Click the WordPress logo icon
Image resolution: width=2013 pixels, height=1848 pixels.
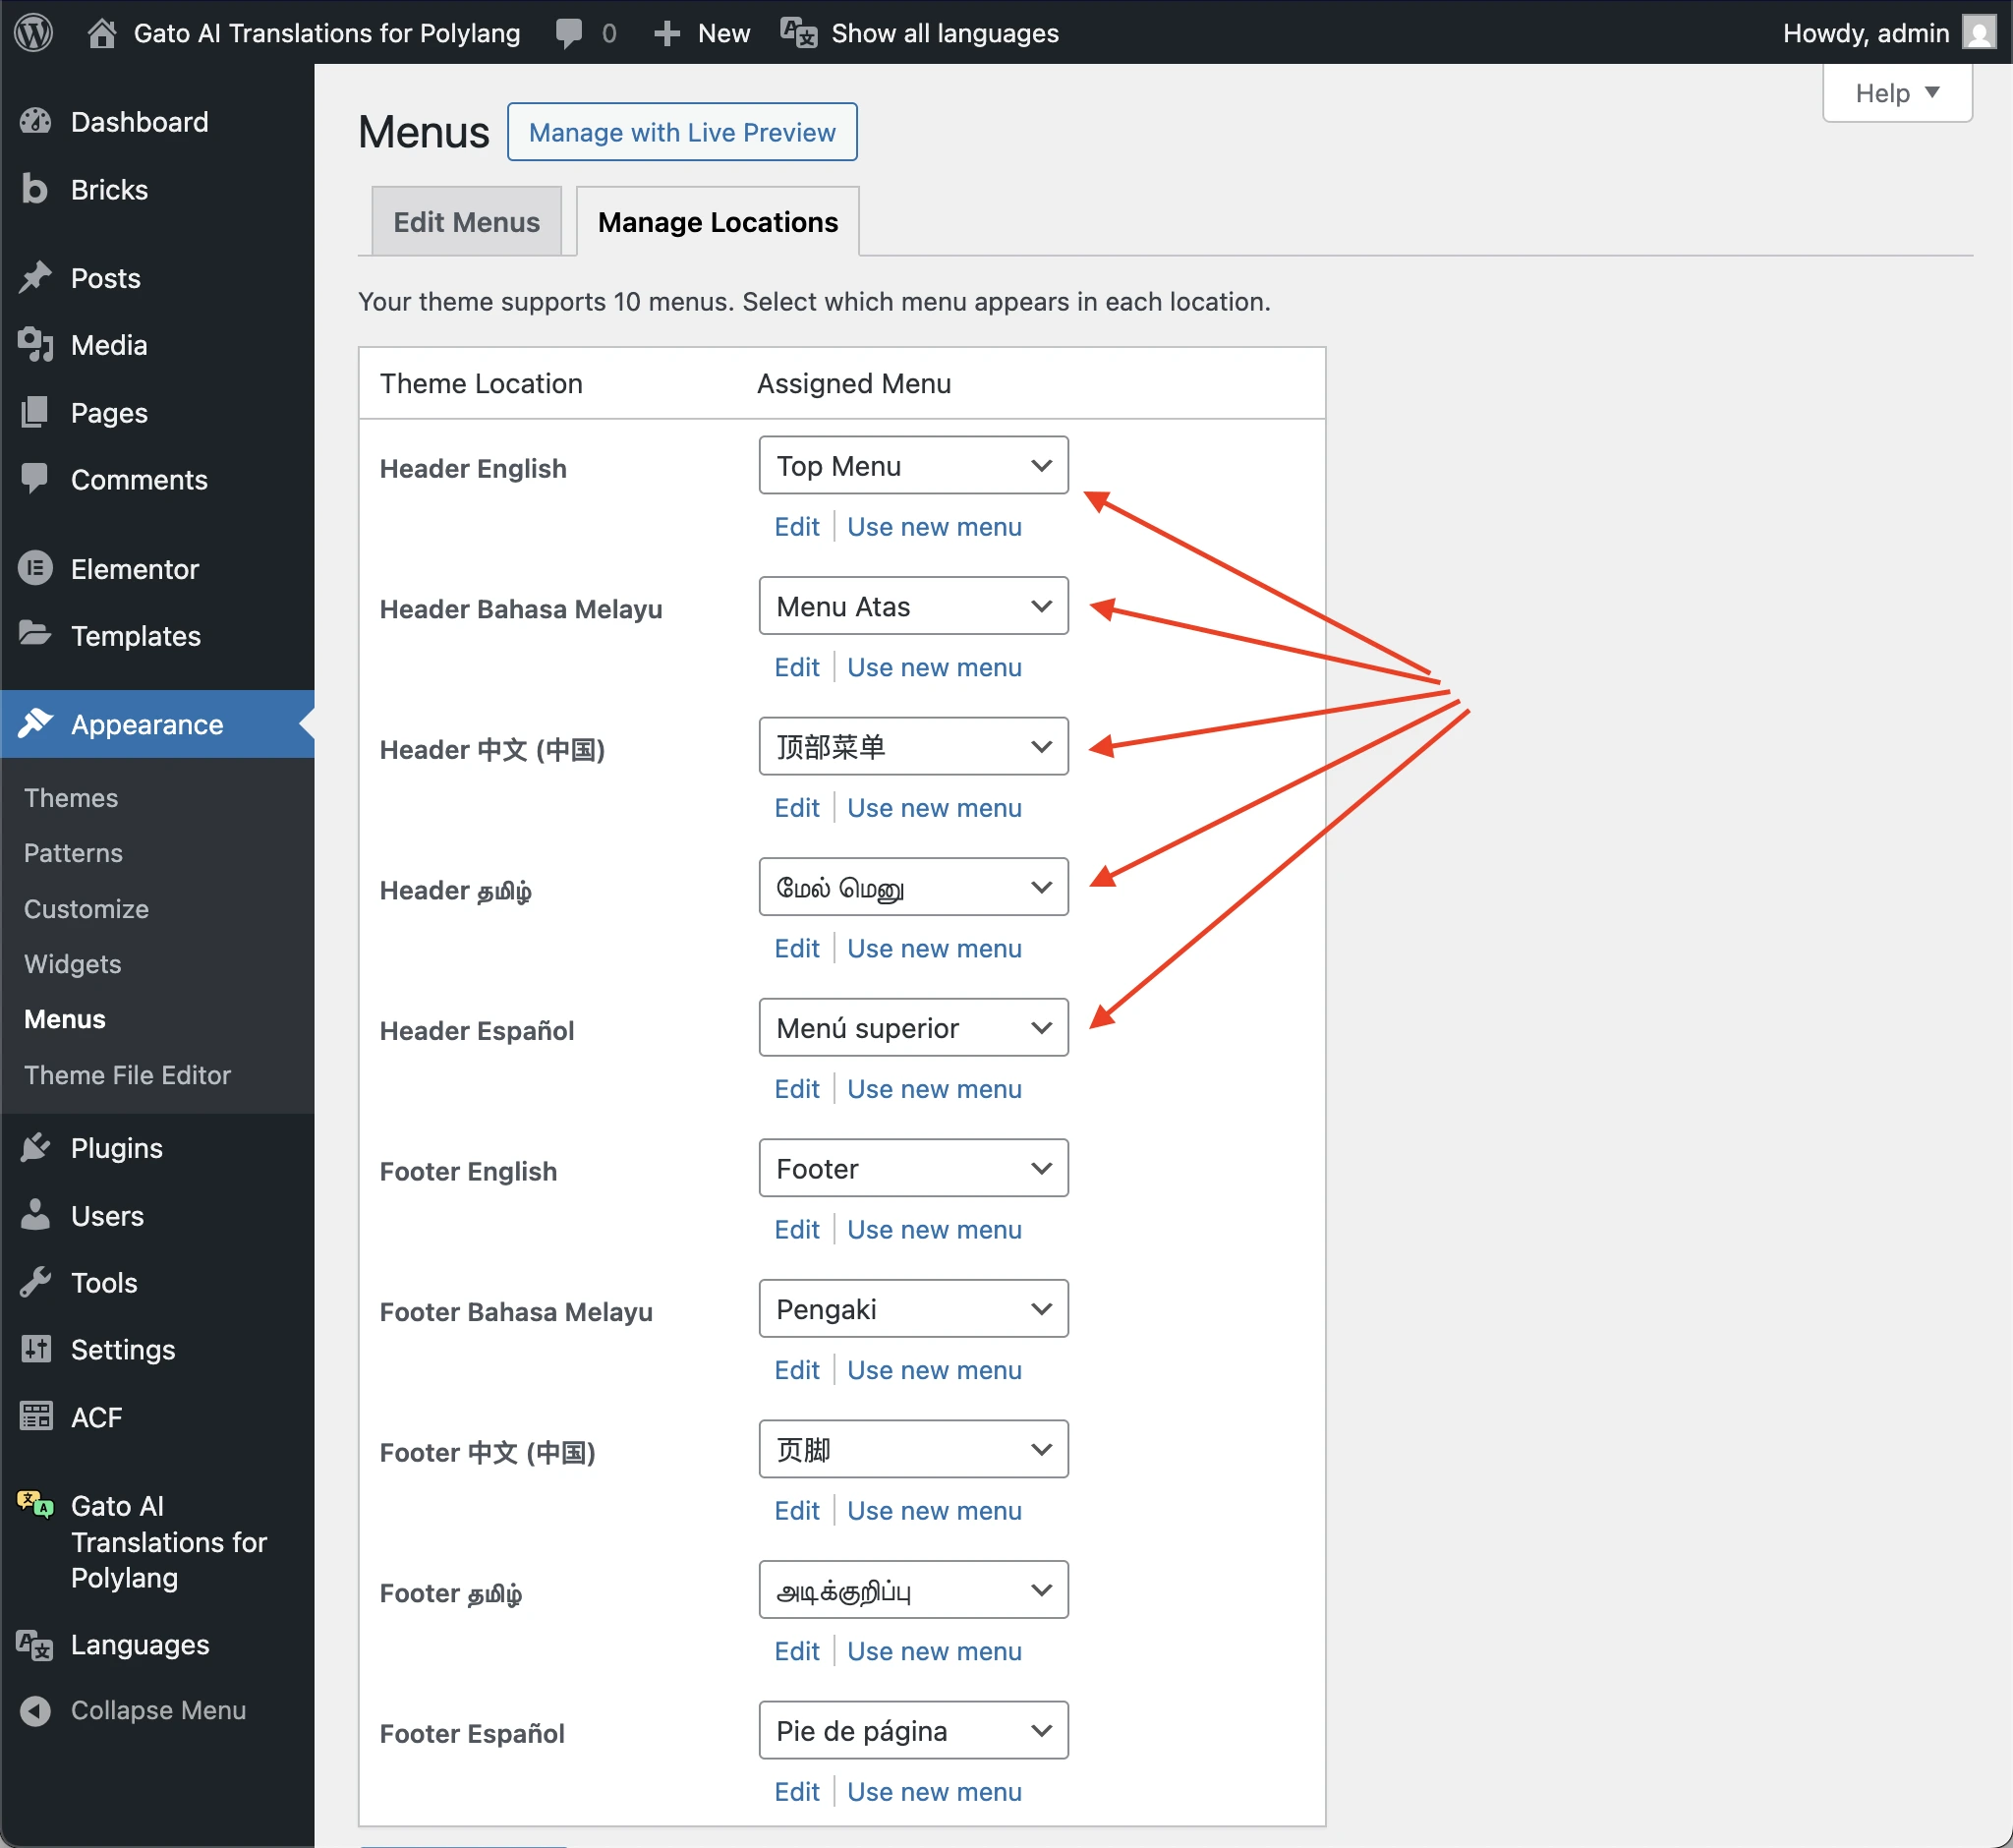(x=34, y=33)
